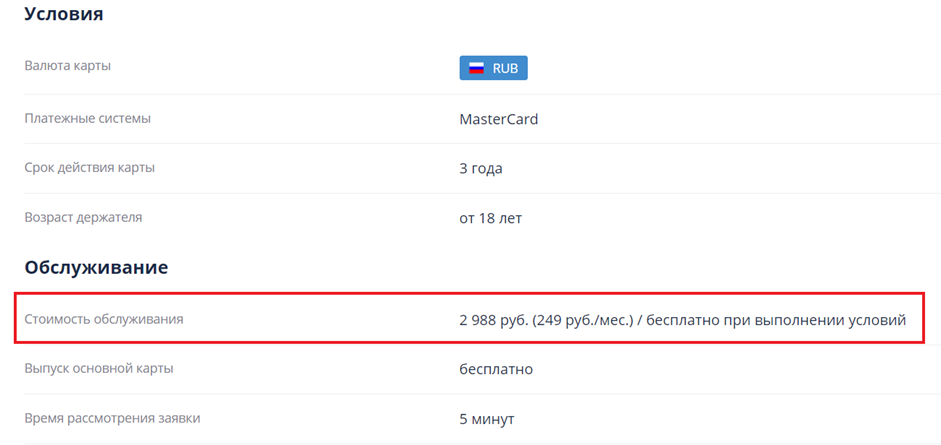Select the 3 года validity value
This screenshot has height=445, width=941.
(x=480, y=168)
